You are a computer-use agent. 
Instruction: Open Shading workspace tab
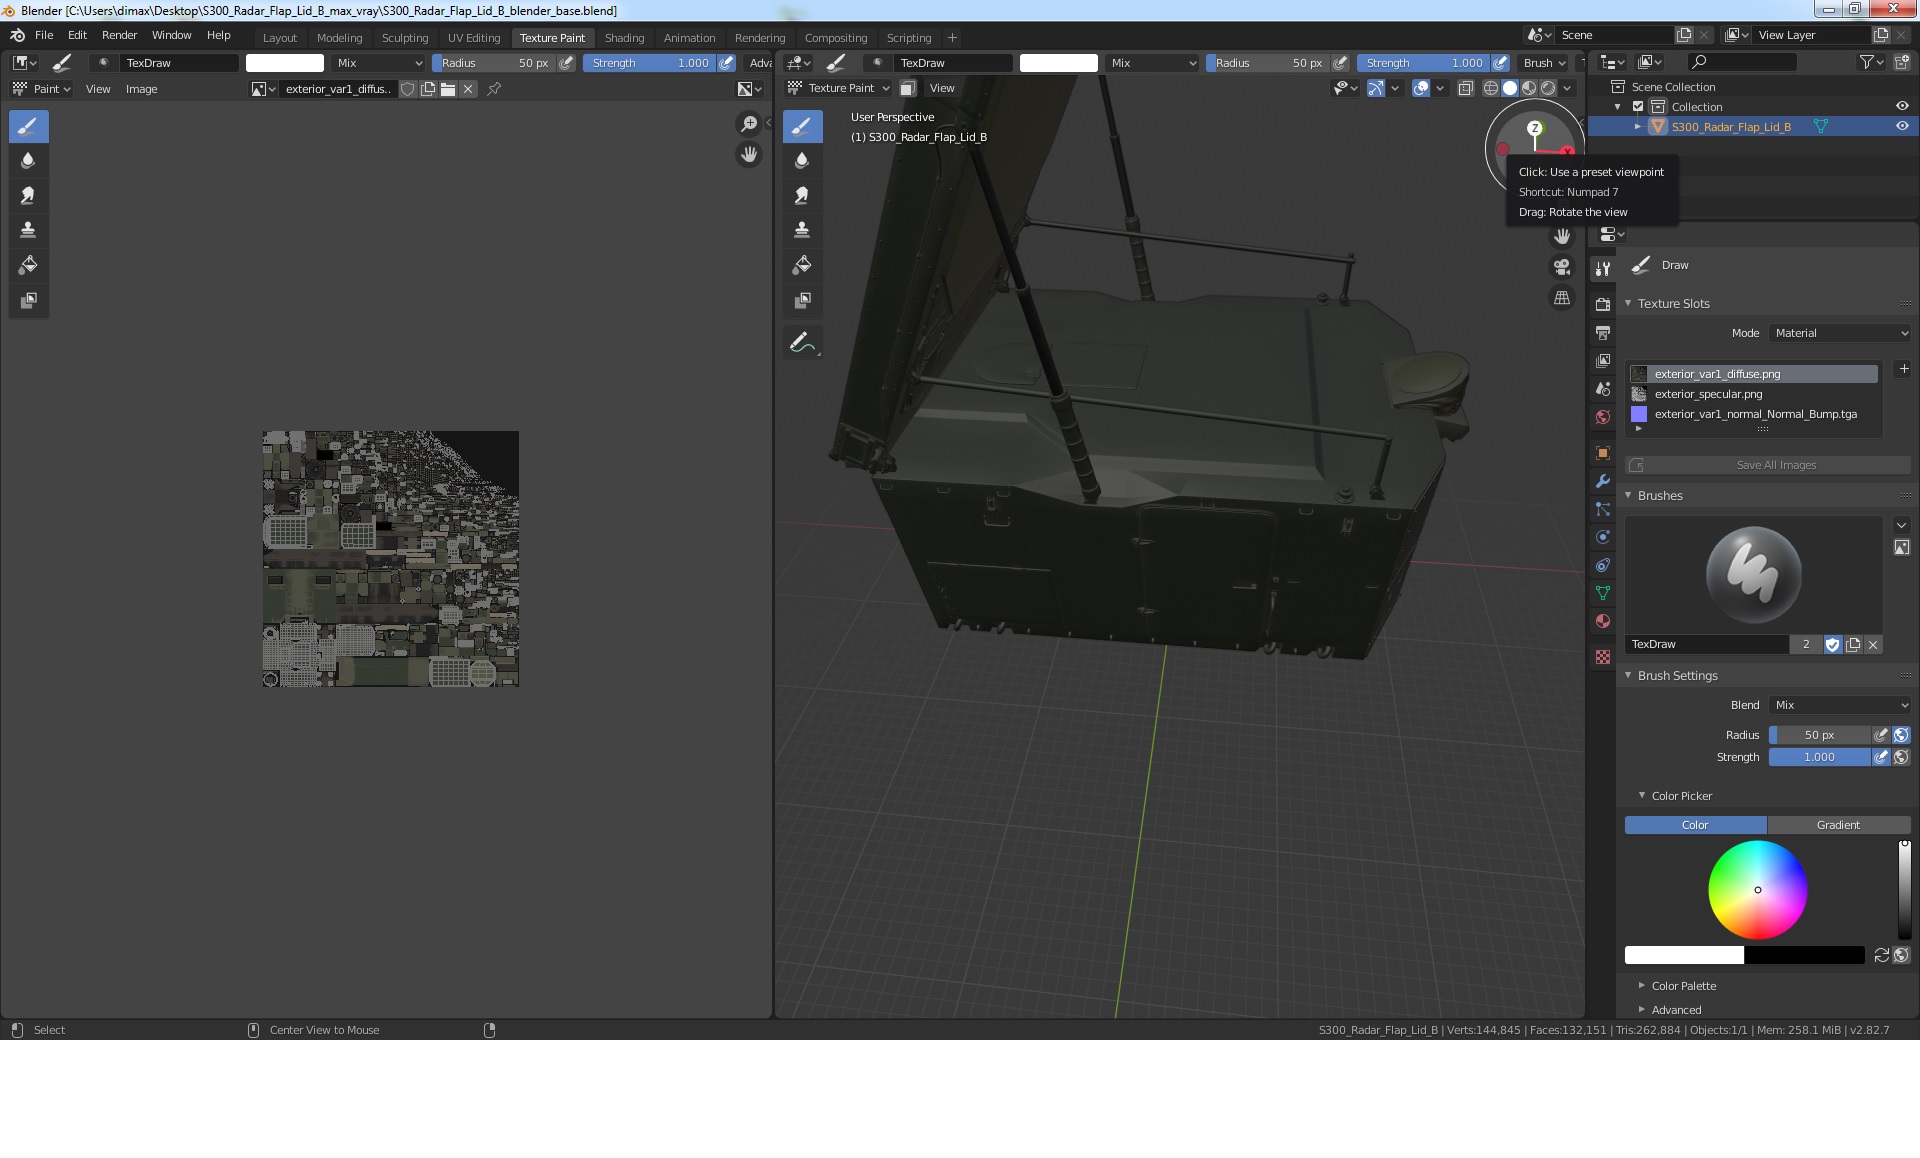pos(624,38)
